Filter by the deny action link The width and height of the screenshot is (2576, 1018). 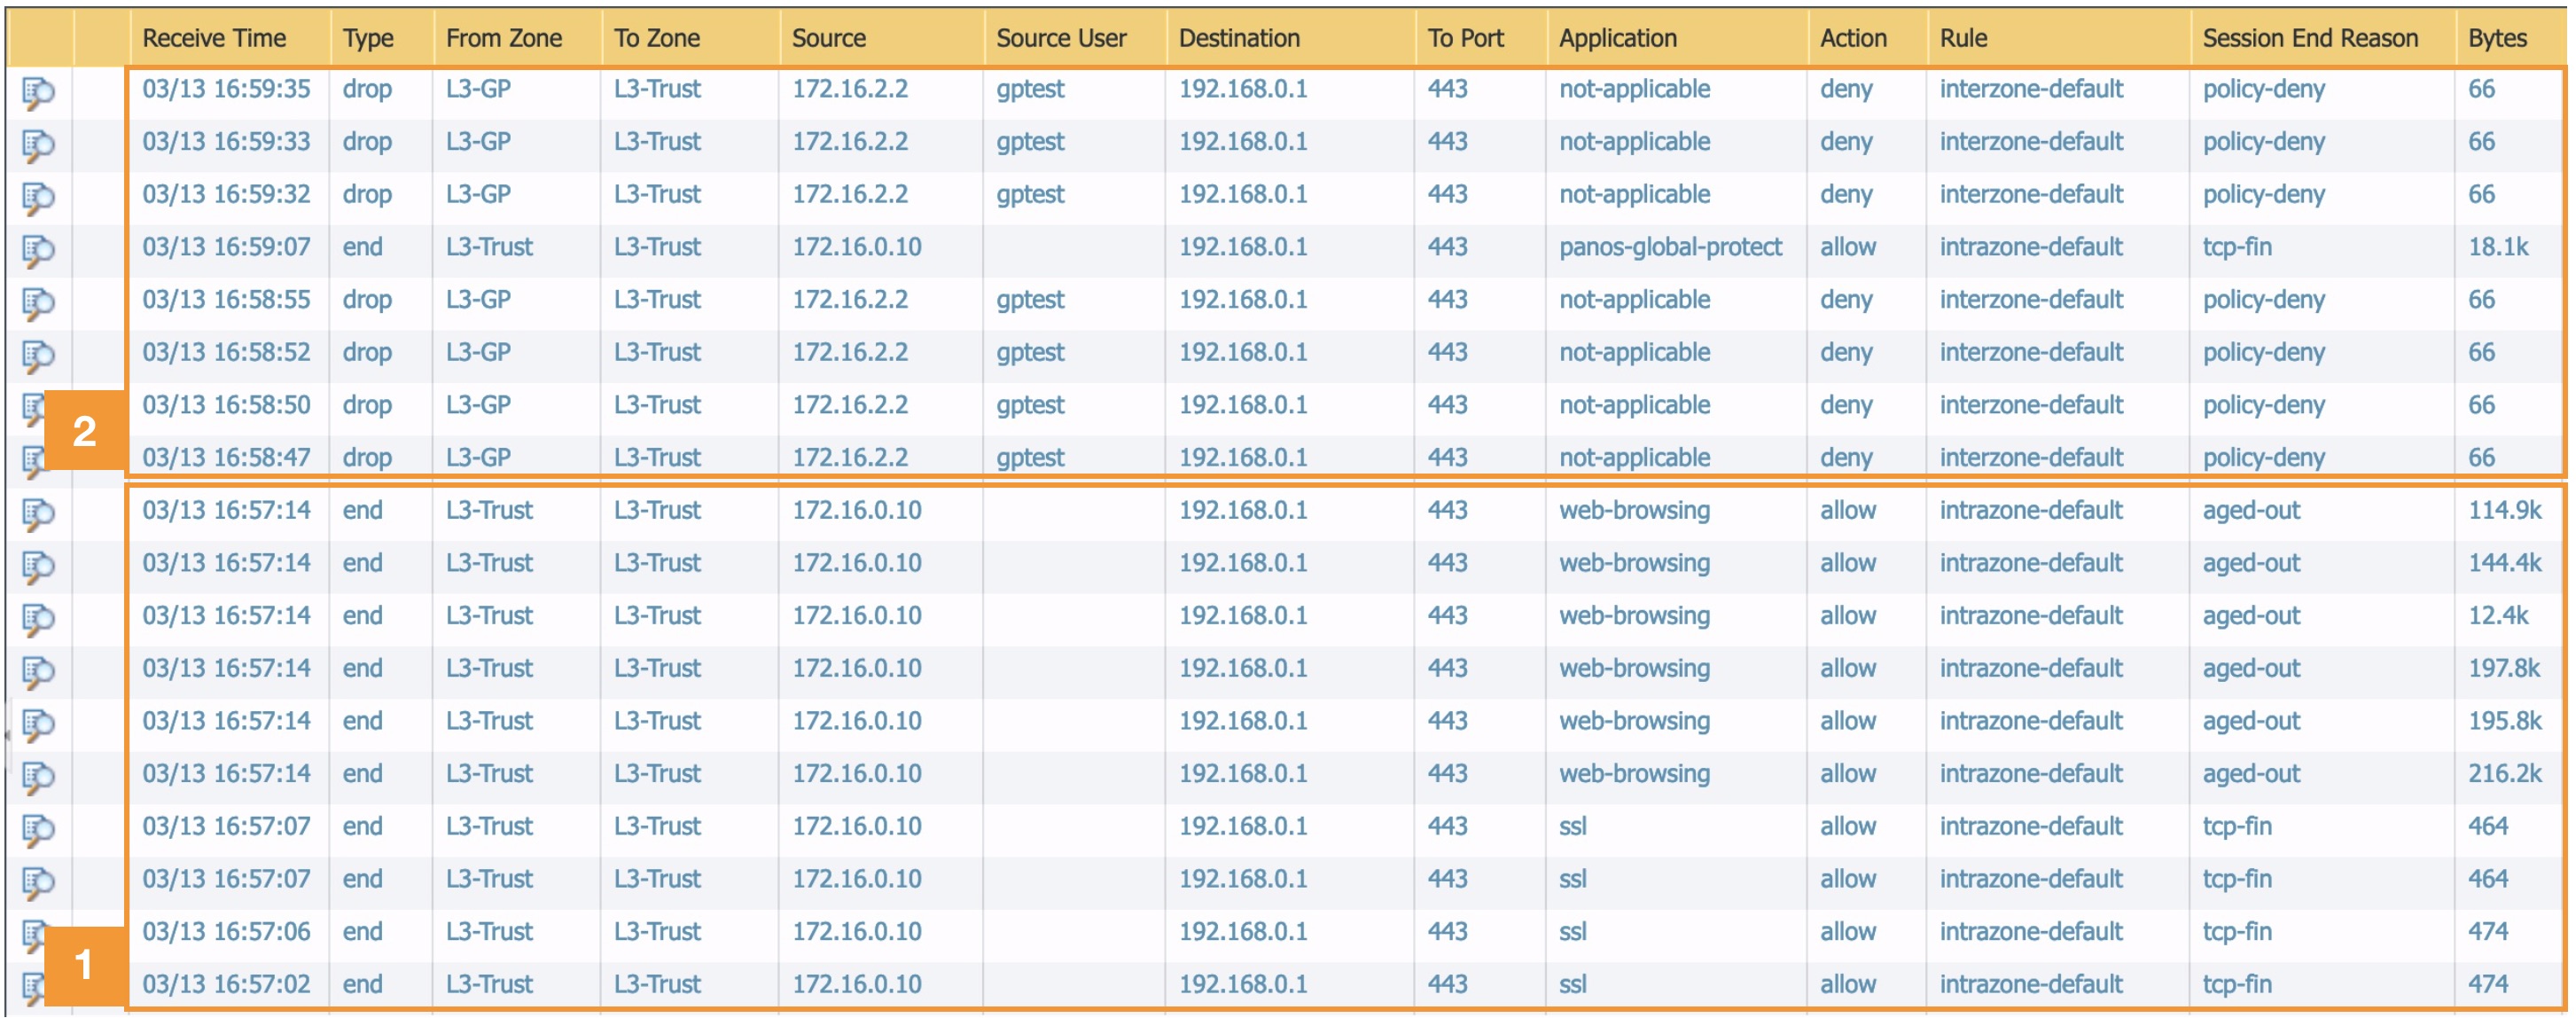pyautogui.click(x=1847, y=89)
